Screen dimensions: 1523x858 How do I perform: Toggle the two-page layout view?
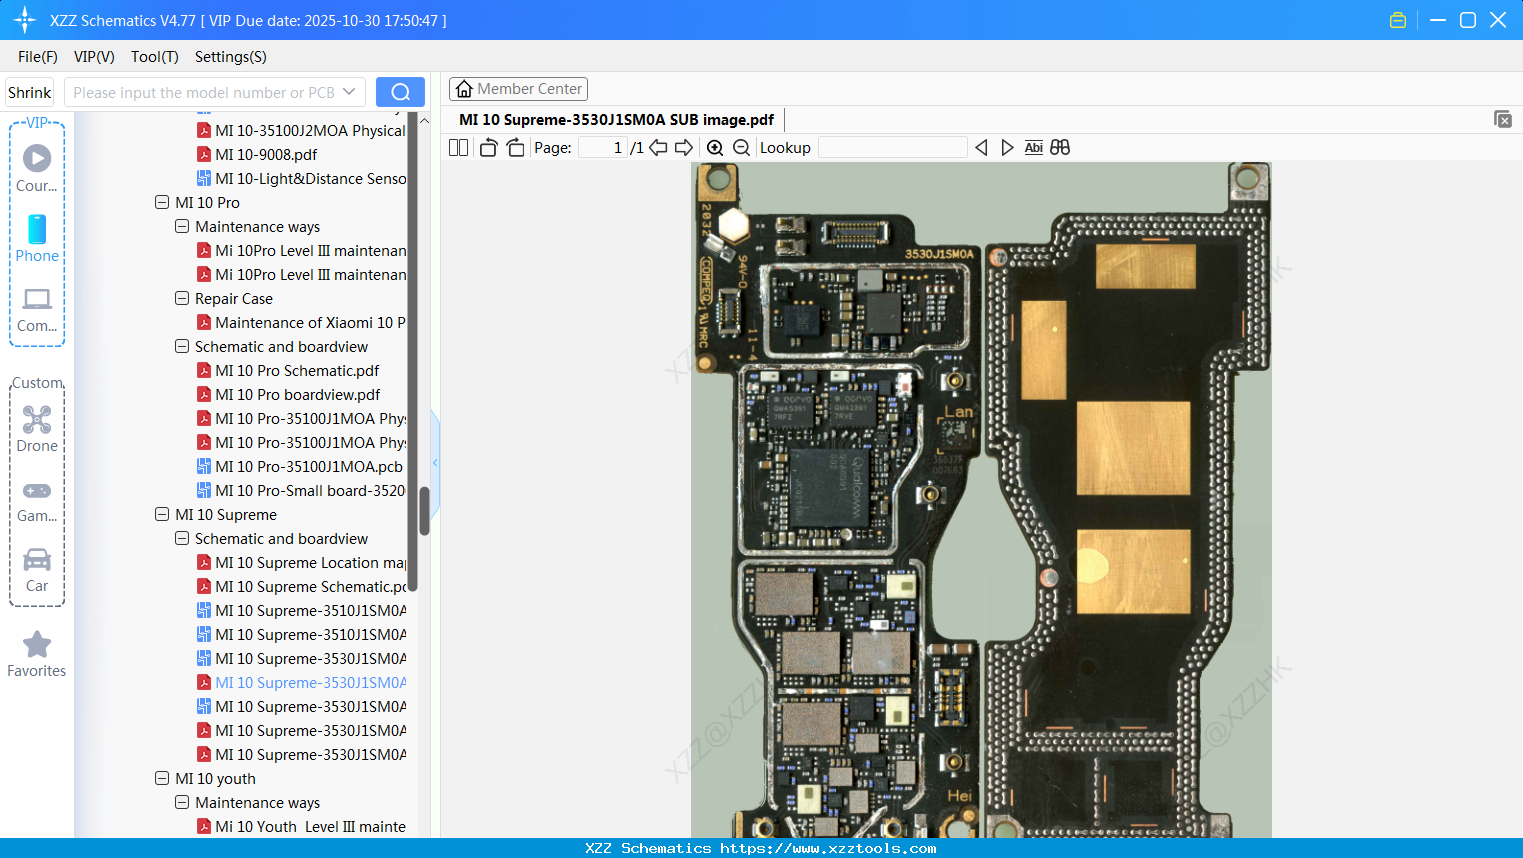(458, 147)
